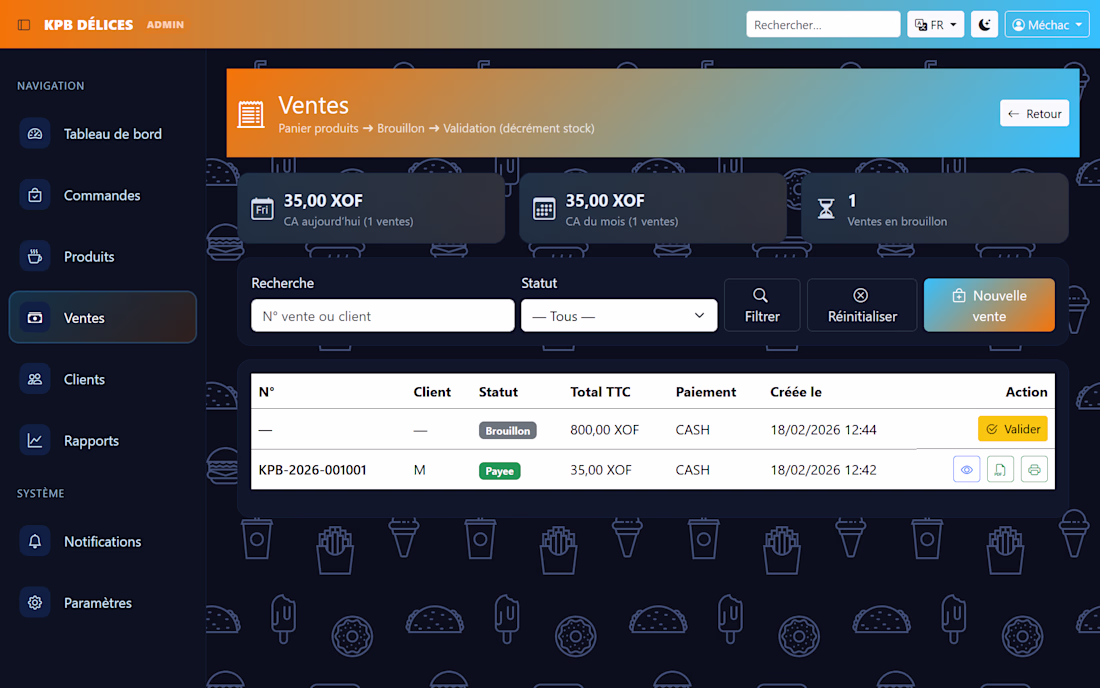The image size is (1100, 688).
Task: Click the Statut column header
Action: pyautogui.click(x=498, y=392)
